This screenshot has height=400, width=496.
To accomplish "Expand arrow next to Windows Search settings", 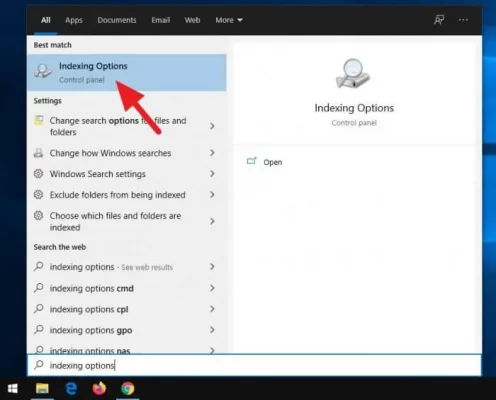I will click(212, 174).
